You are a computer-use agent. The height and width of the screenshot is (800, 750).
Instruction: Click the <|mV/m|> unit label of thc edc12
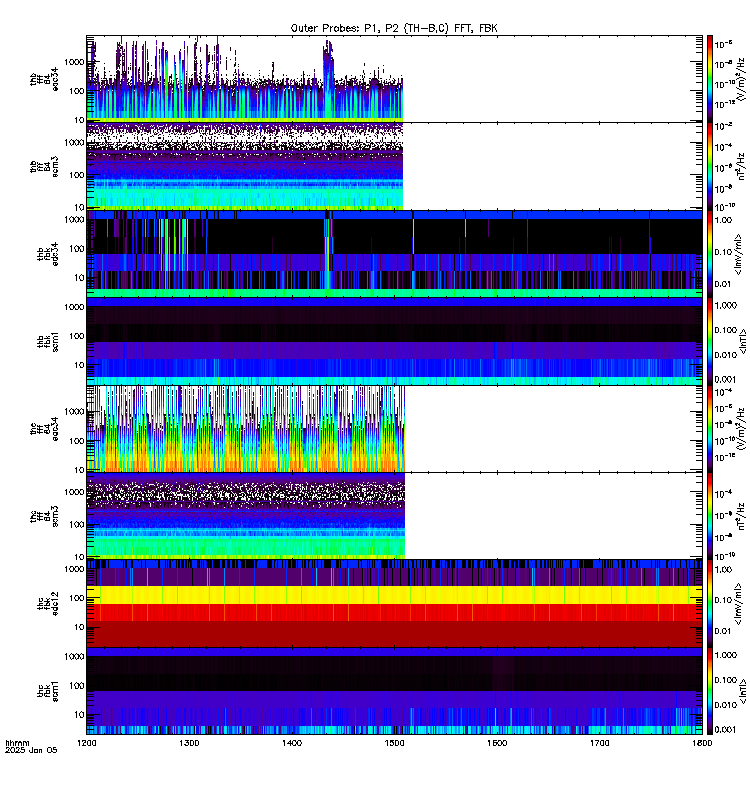coord(738,604)
